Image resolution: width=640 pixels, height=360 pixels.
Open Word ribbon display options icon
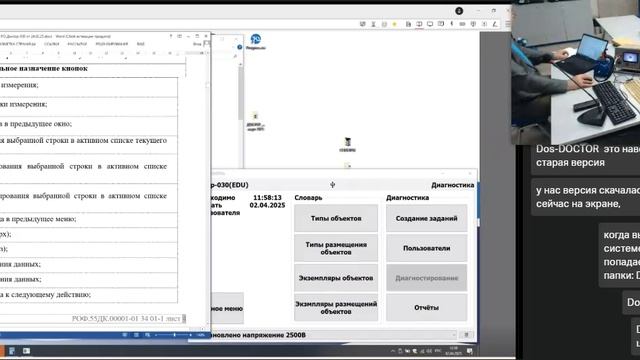click(180, 36)
